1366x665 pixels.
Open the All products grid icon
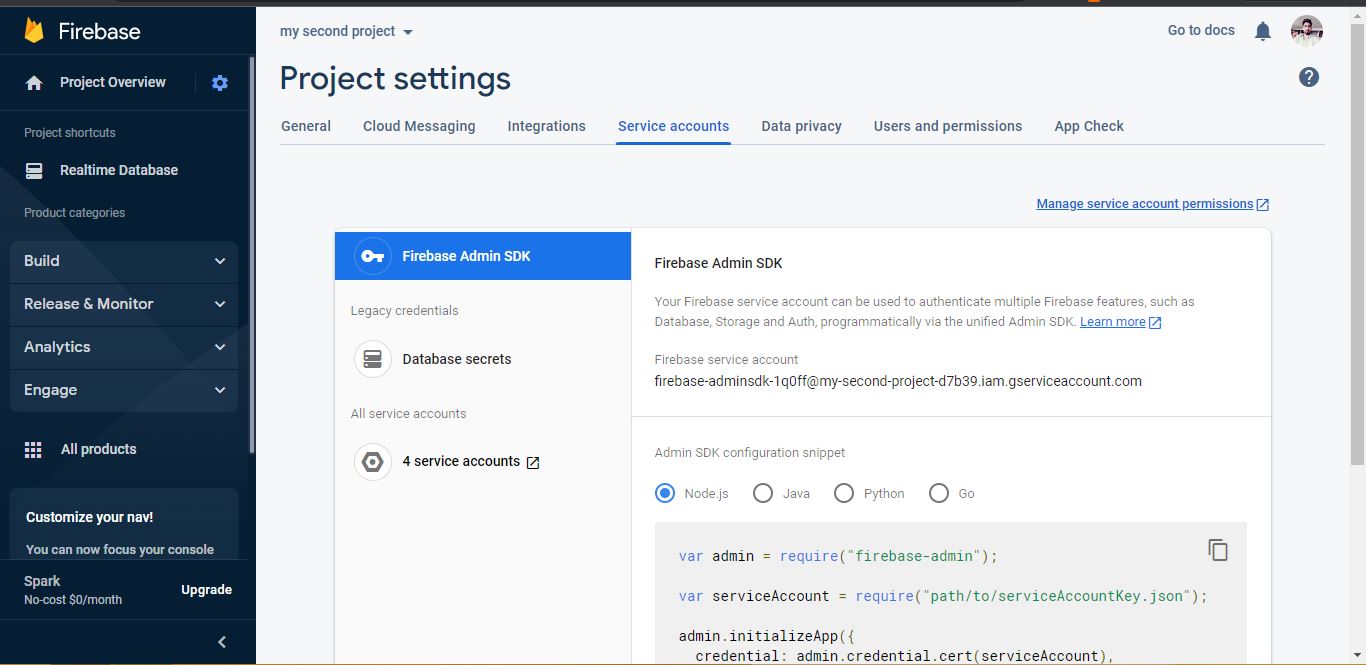[x=33, y=450]
